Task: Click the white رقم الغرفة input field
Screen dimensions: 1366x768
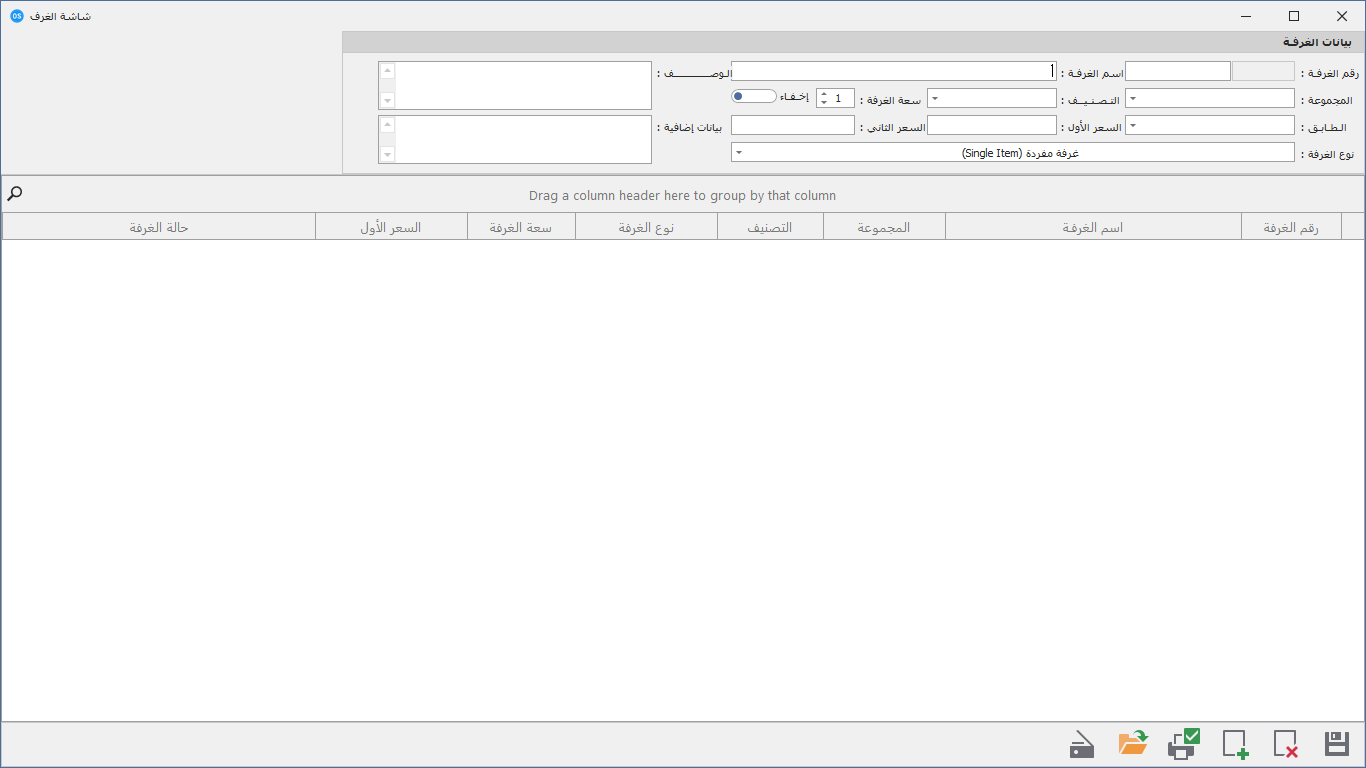Action: click(1178, 72)
